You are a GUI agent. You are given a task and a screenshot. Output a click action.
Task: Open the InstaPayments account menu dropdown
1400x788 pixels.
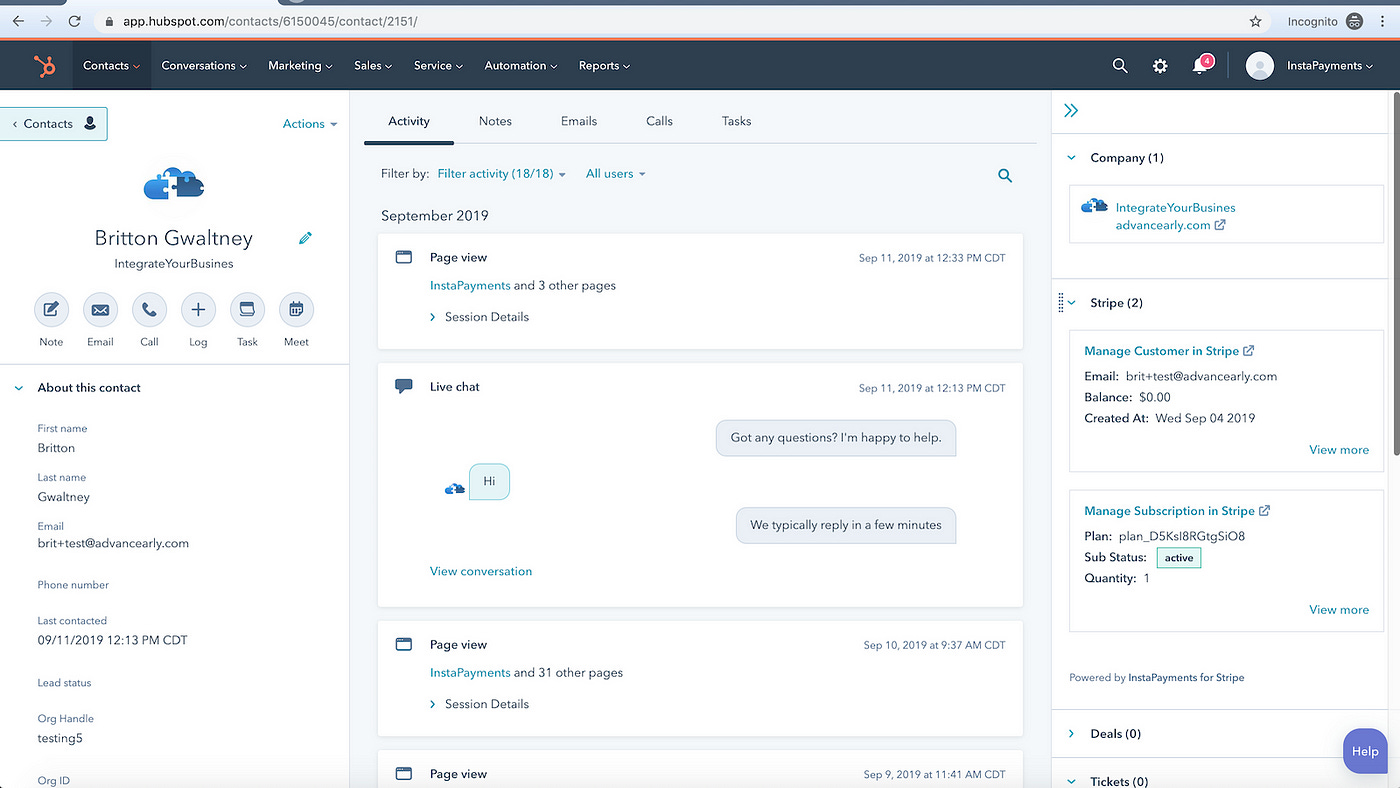(1330, 66)
